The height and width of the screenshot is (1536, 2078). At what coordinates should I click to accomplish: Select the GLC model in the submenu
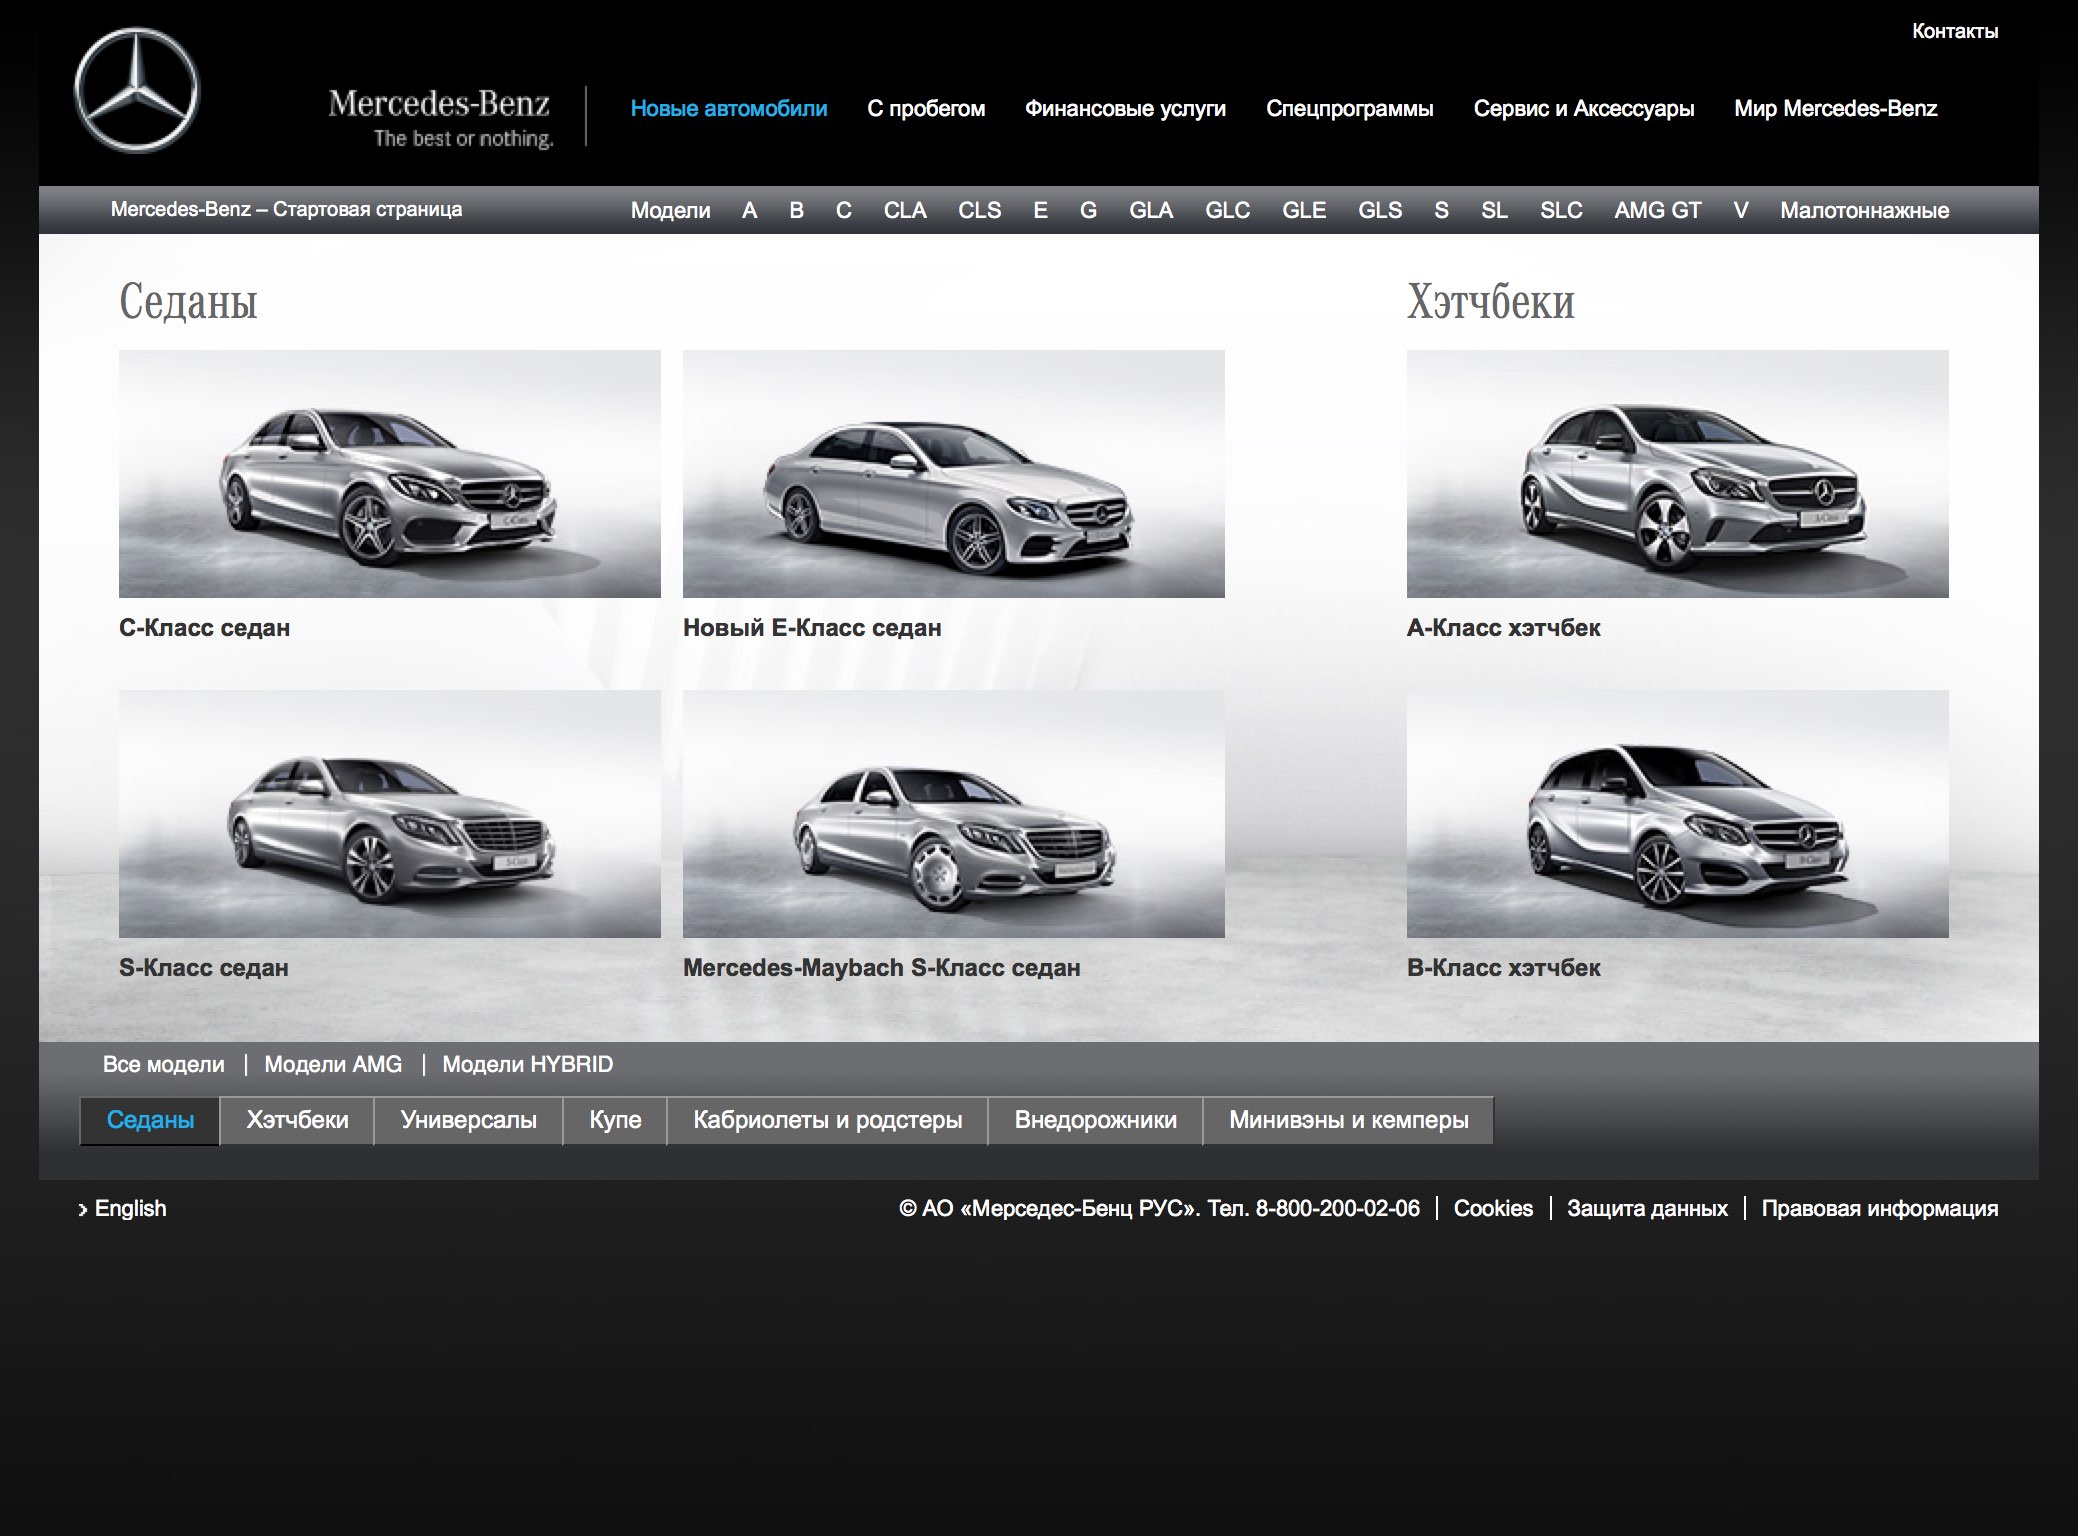pyautogui.click(x=1227, y=210)
